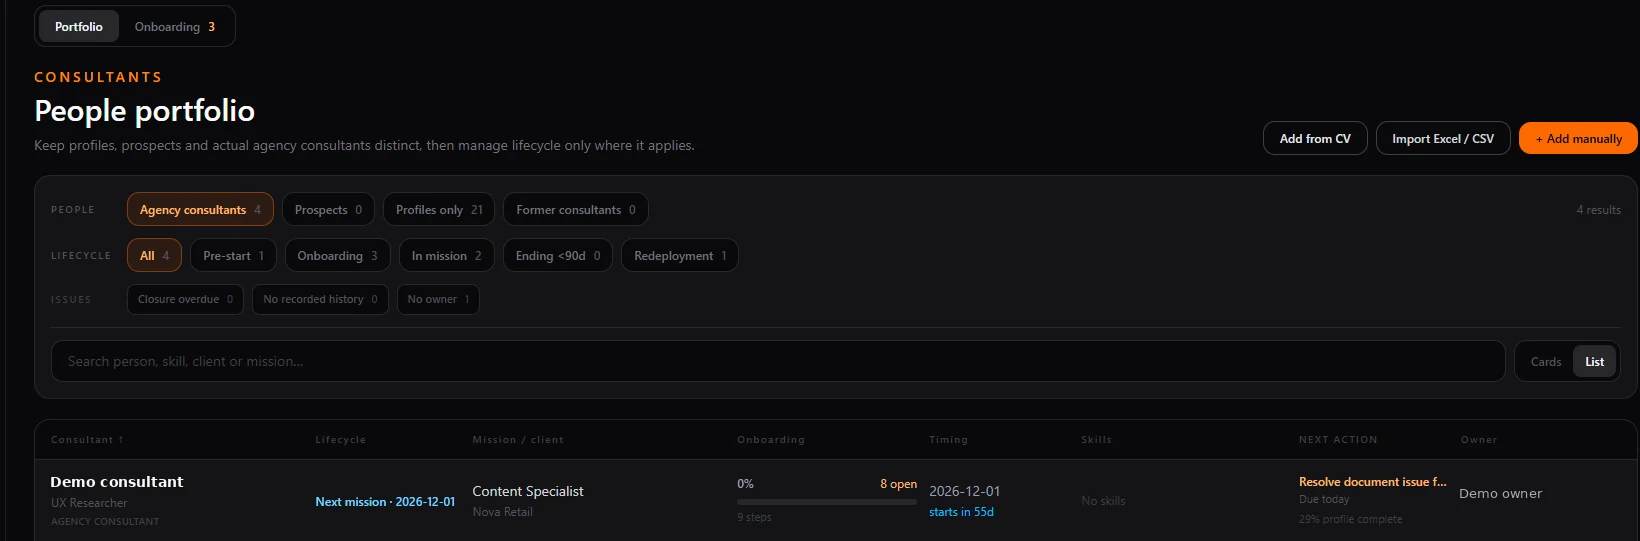Open the Content Specialist mission
Viewport: 1640px width, 541px height.
tap(528, 491)
